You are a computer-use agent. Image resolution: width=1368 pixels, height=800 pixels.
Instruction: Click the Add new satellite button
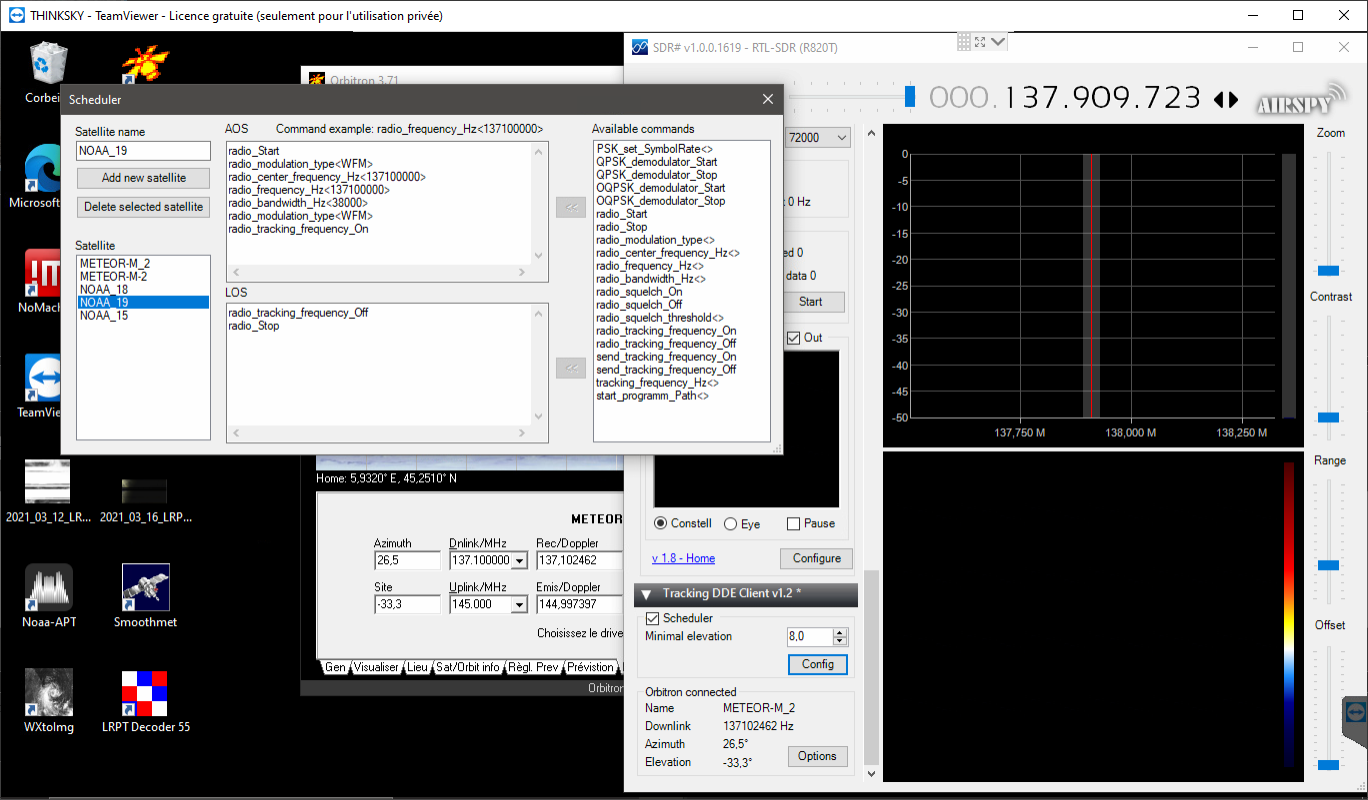tap(144, 178)
